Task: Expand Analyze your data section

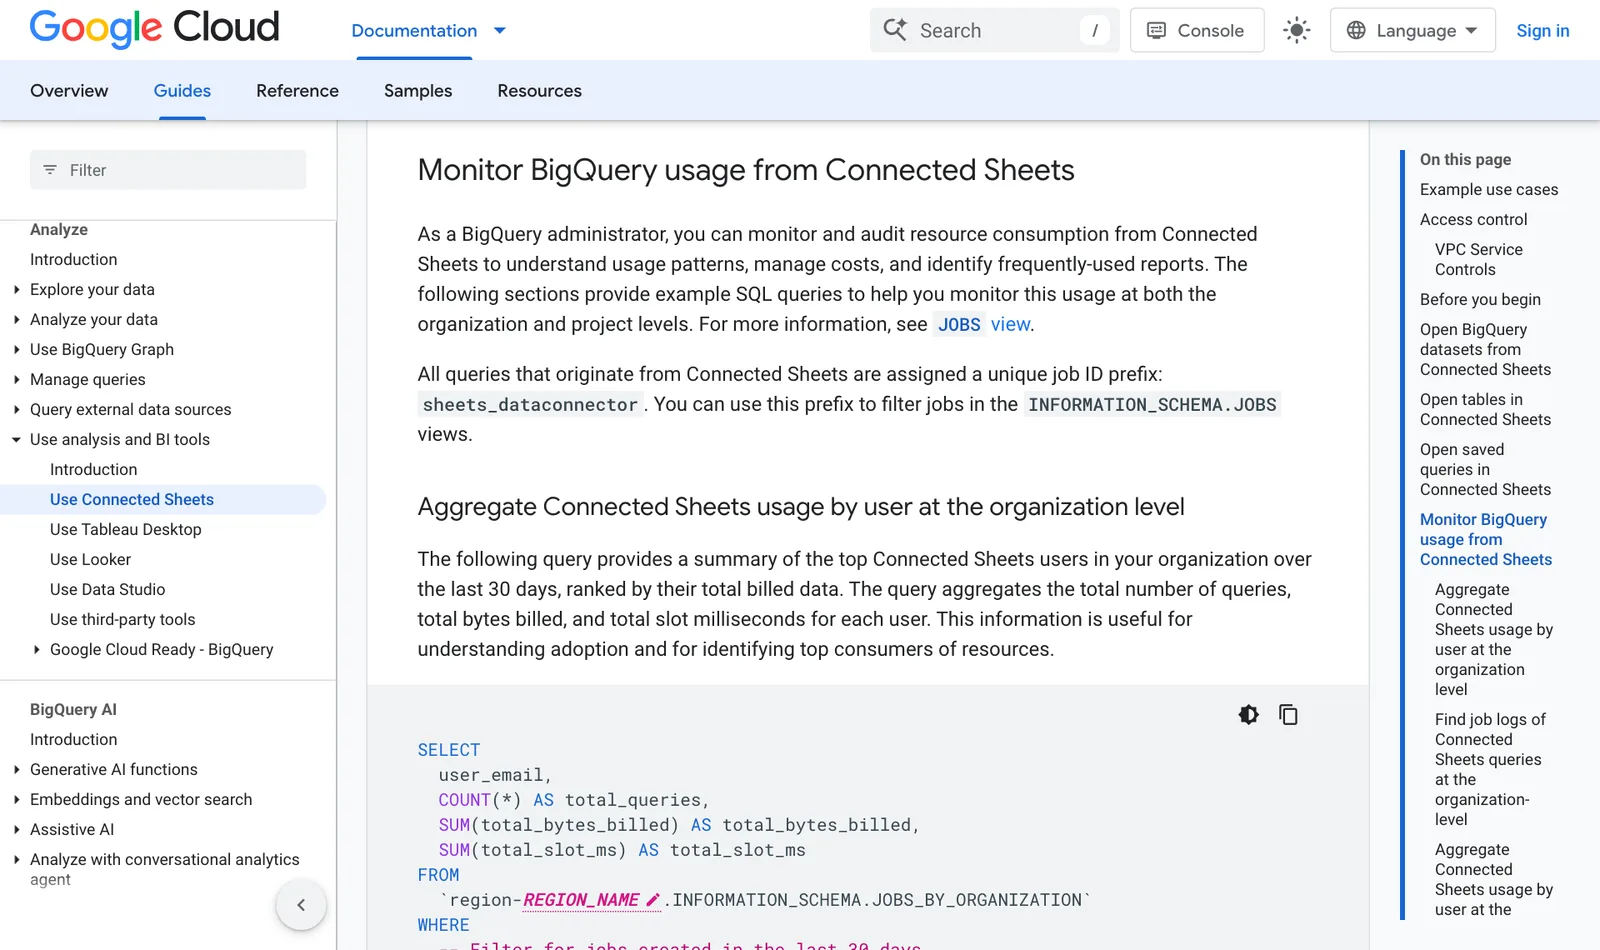Action: (17, 320)
